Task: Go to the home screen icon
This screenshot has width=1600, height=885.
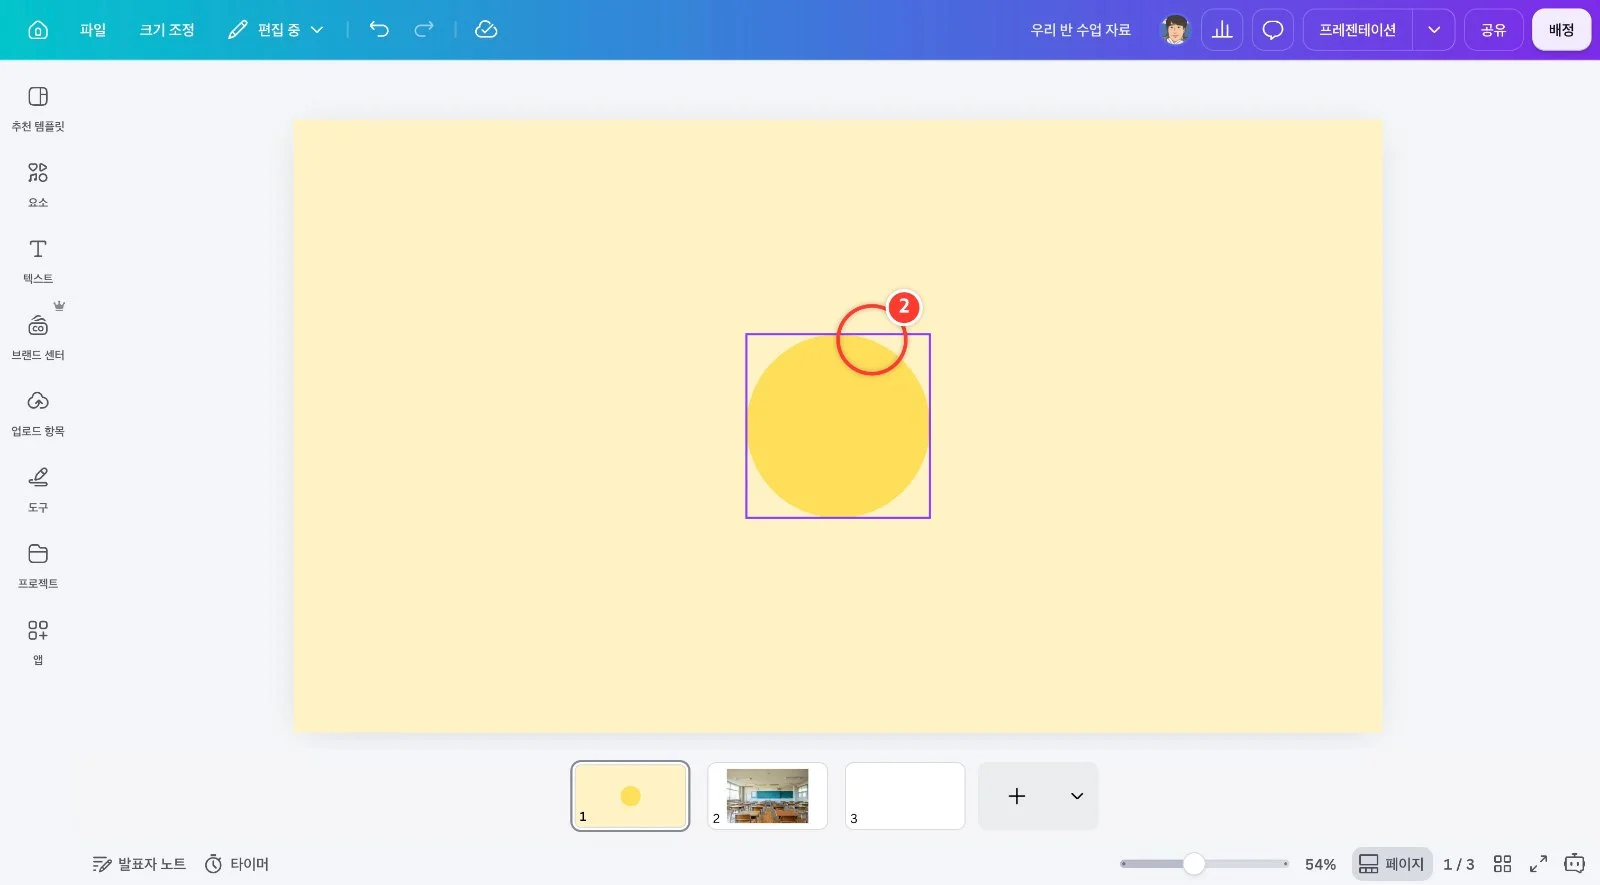Action: tap(38, 30)
